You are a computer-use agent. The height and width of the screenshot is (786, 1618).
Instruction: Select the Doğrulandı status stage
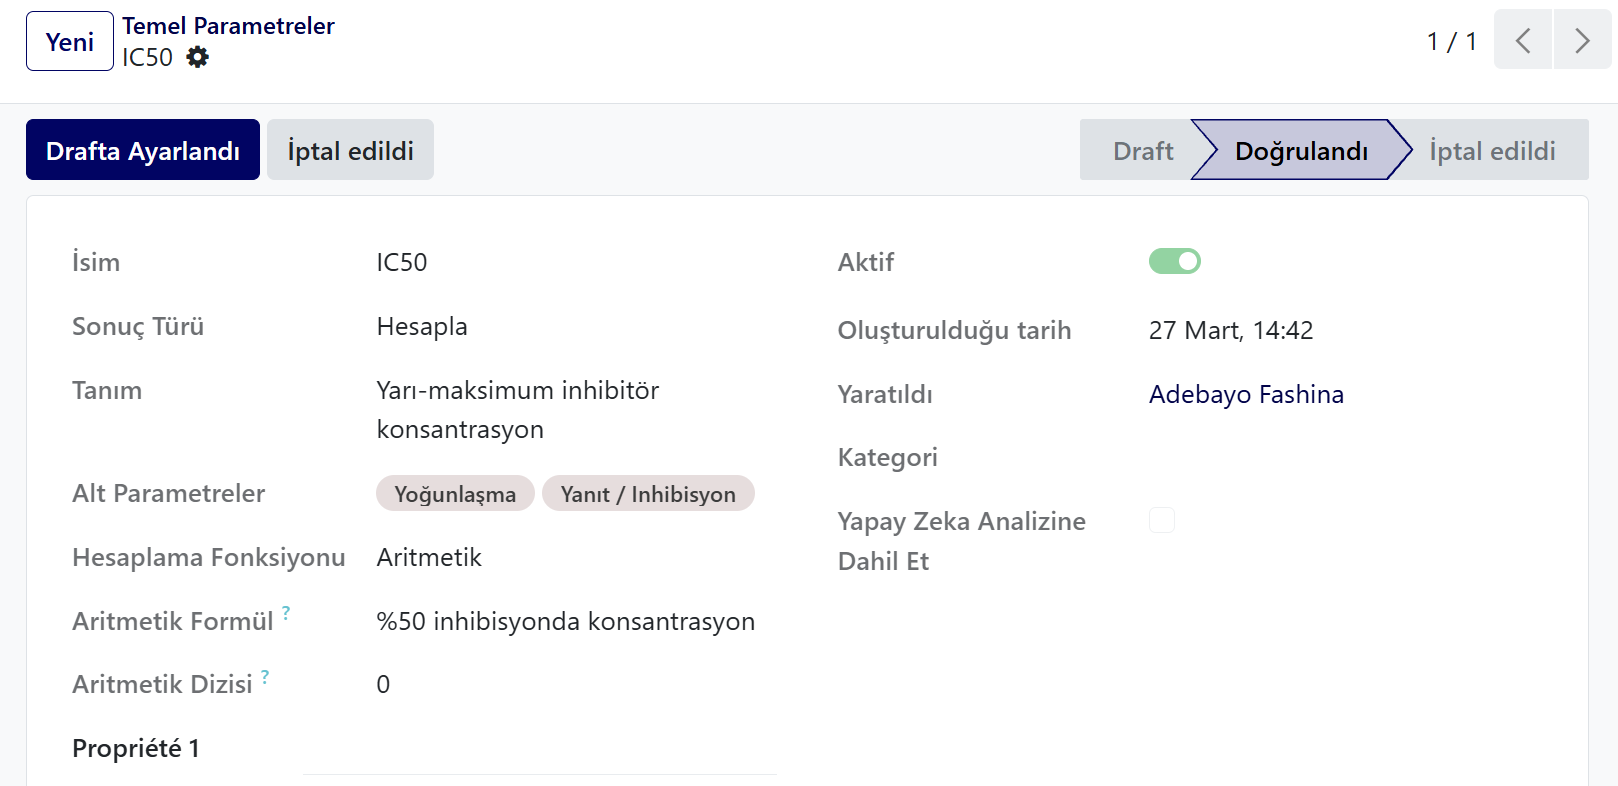(1301, 150)
